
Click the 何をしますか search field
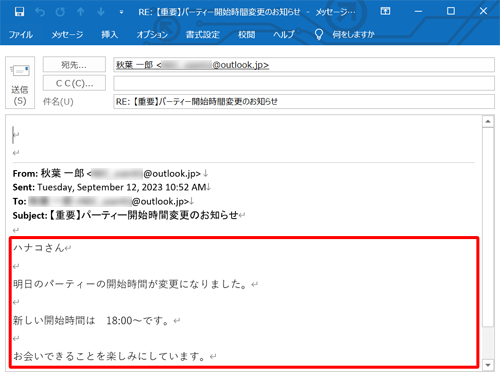click(x=353, y=34)
